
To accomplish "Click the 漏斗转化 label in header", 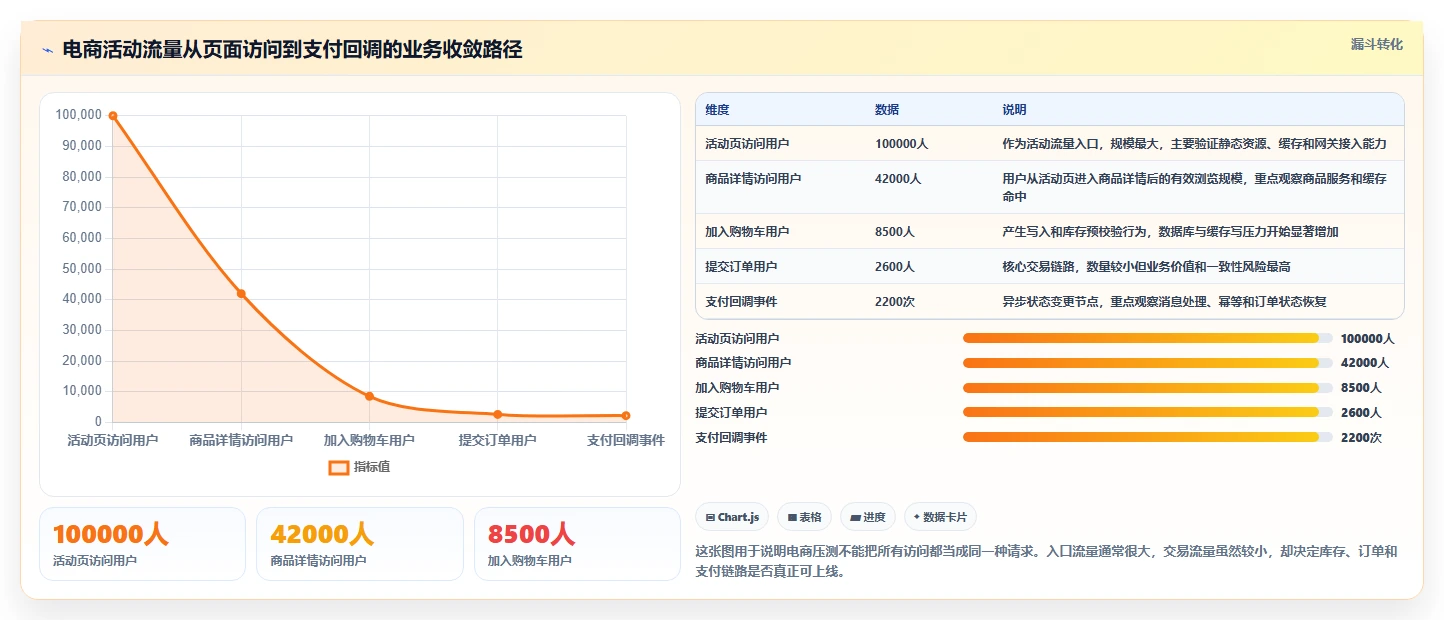I will click(x=1377, y=44).
